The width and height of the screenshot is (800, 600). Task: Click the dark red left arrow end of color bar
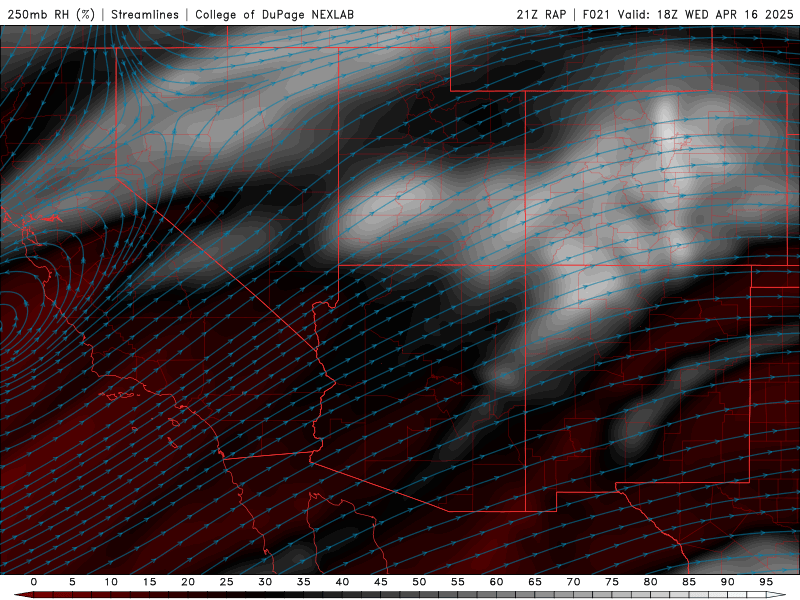[23, 595]
